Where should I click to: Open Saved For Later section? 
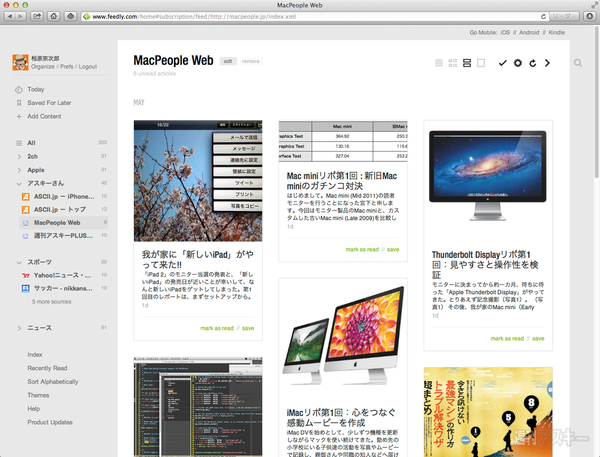tap(48, 102)
